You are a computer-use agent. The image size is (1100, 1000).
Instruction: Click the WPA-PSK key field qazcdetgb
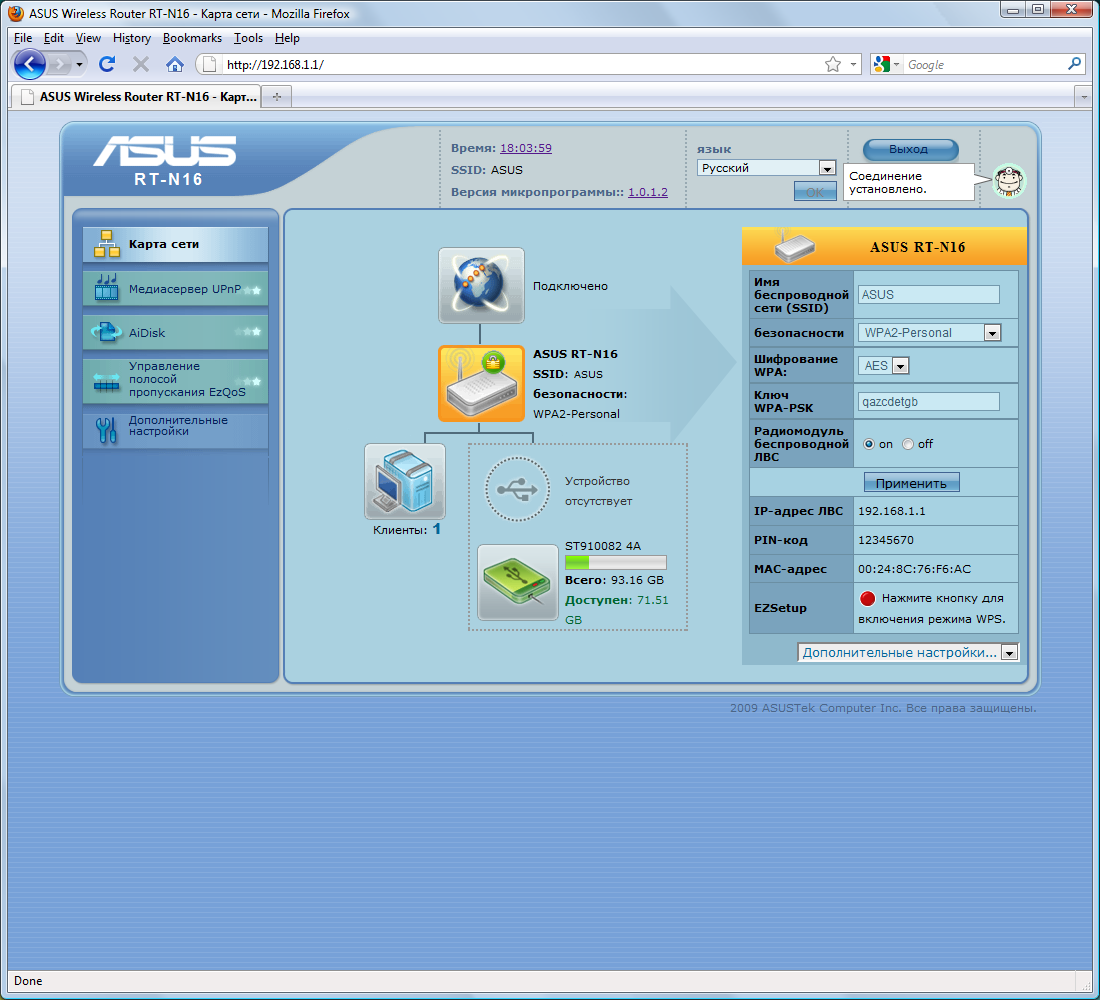pos(928,401)
